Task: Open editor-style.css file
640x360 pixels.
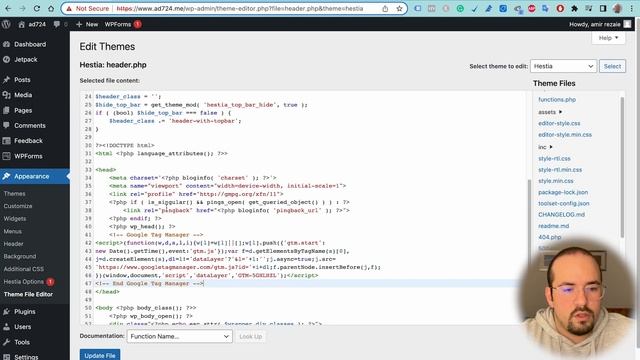Action: [559, 123]
